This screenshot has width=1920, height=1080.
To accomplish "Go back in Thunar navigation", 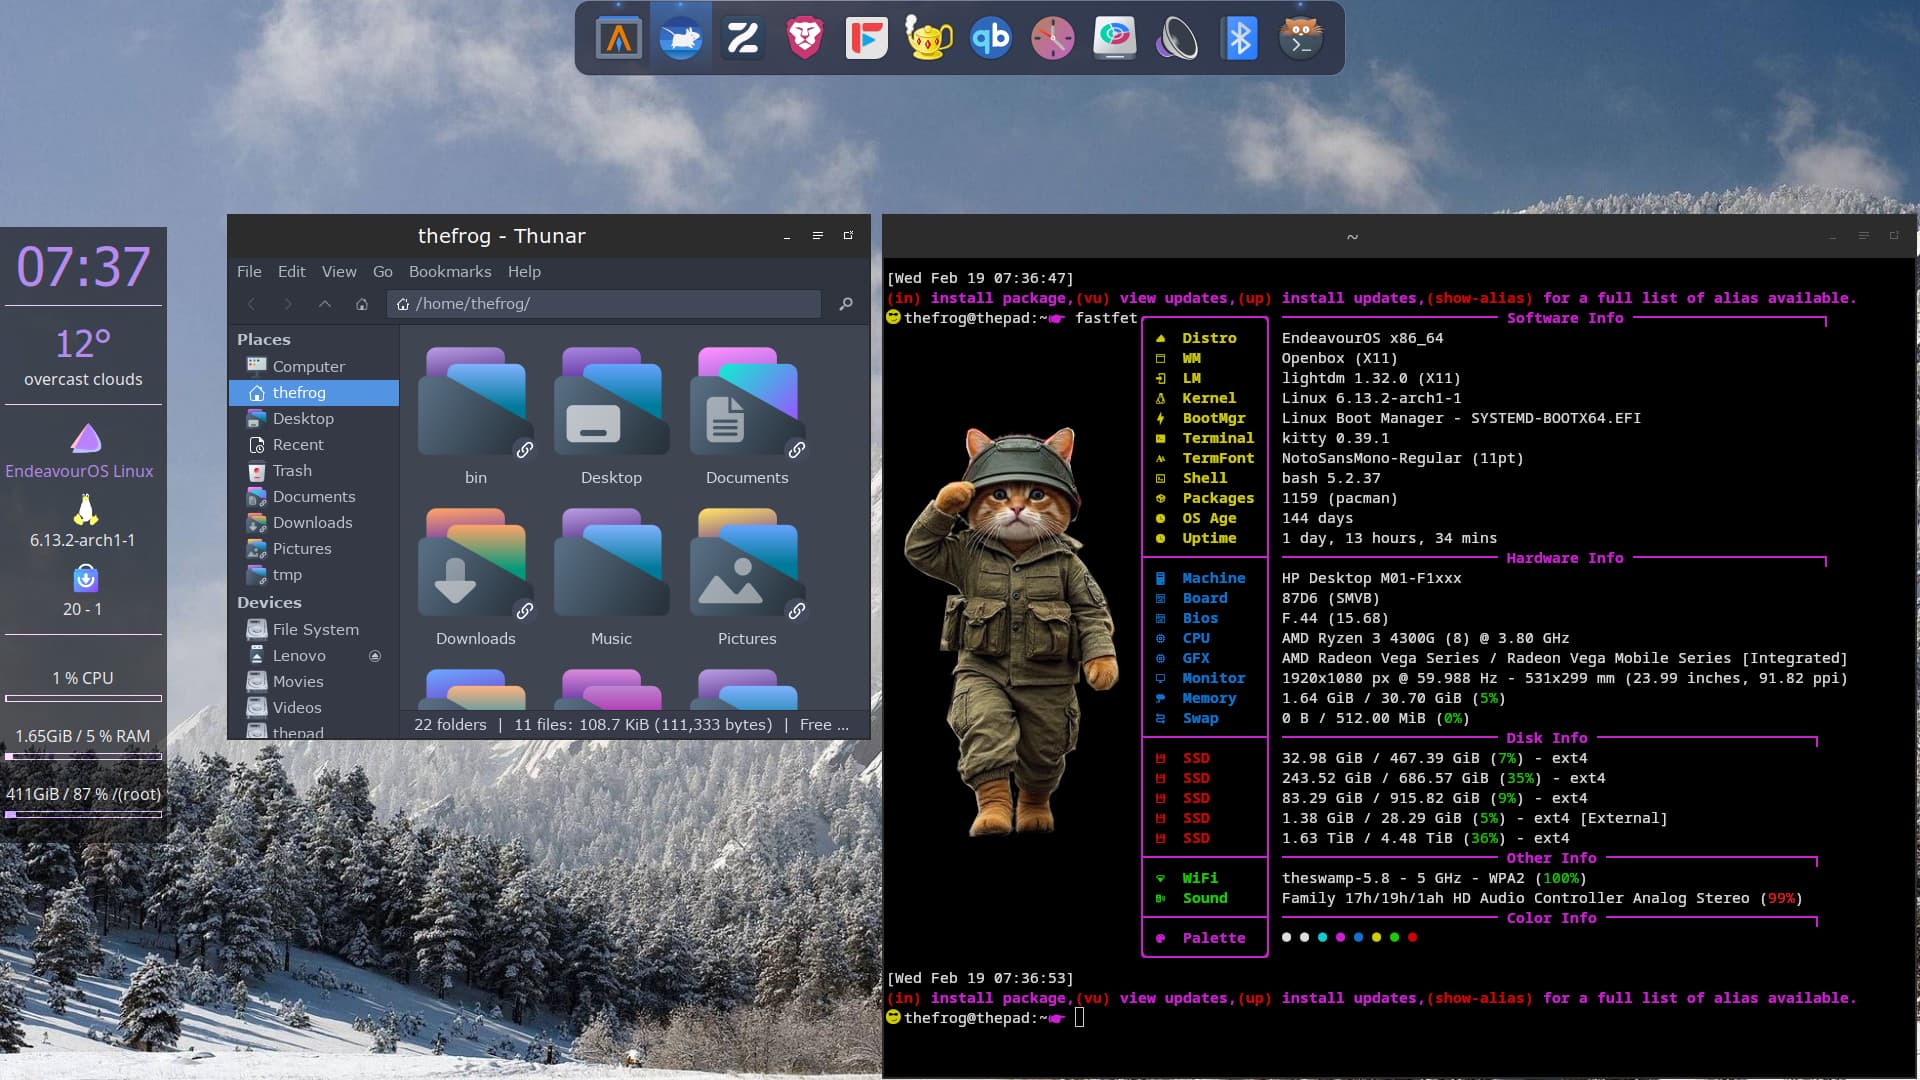I will point(252,304).
